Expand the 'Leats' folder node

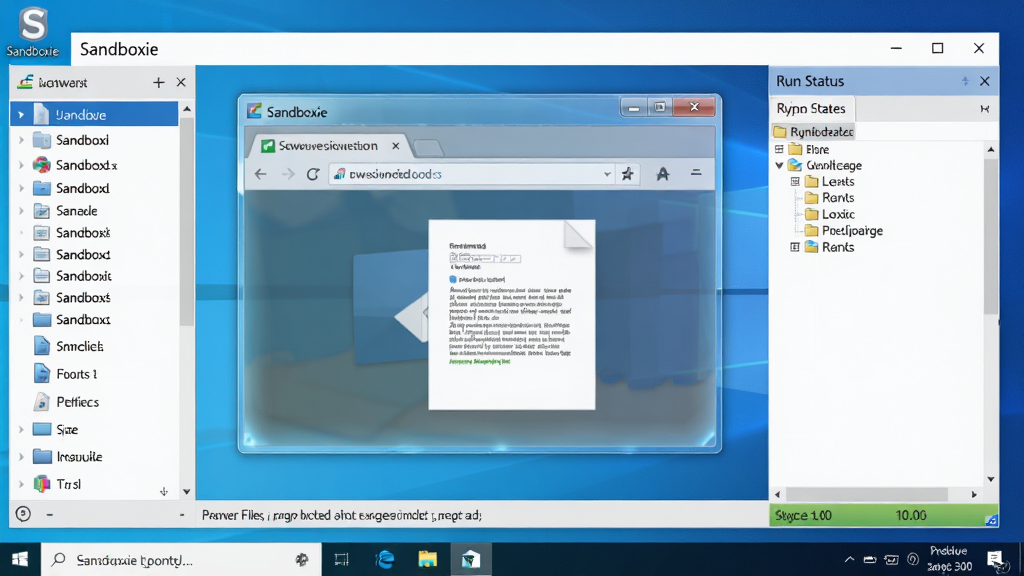click(x=795, y=182)
